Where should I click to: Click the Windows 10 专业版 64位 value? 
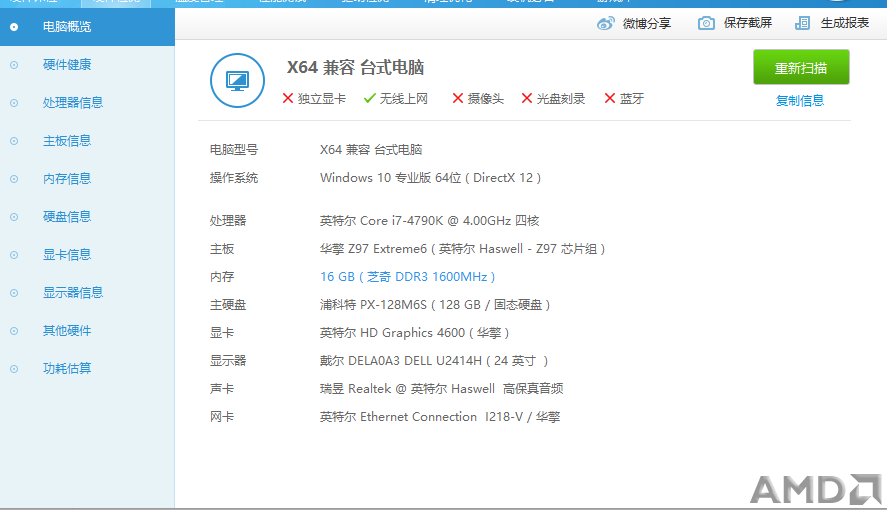pyautogui.click(x=430, y=178)
